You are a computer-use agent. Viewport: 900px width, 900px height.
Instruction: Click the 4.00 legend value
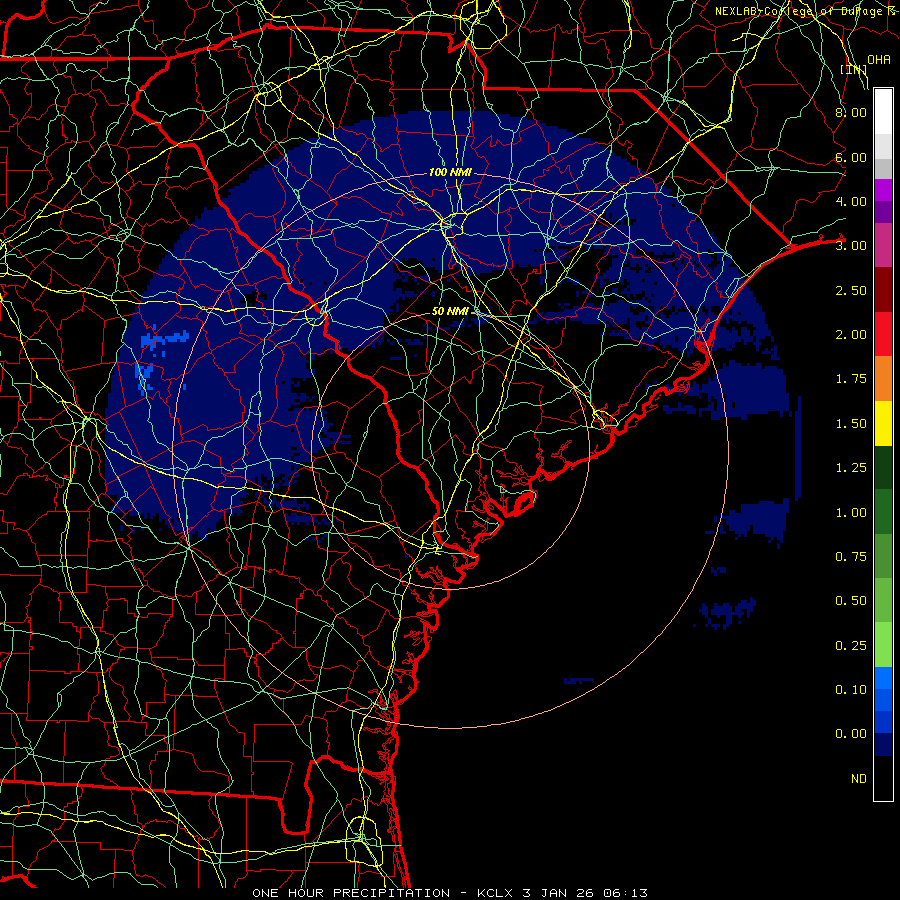(851, 201)
